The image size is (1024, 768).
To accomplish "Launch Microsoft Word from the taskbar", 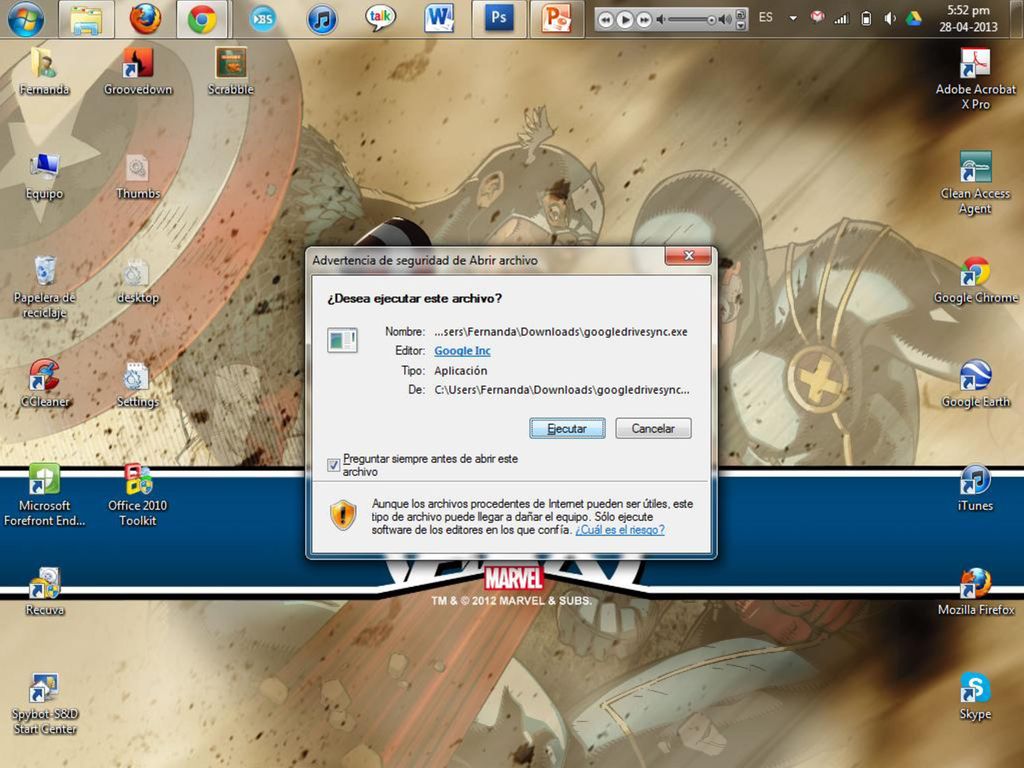I will coord(439,18).
